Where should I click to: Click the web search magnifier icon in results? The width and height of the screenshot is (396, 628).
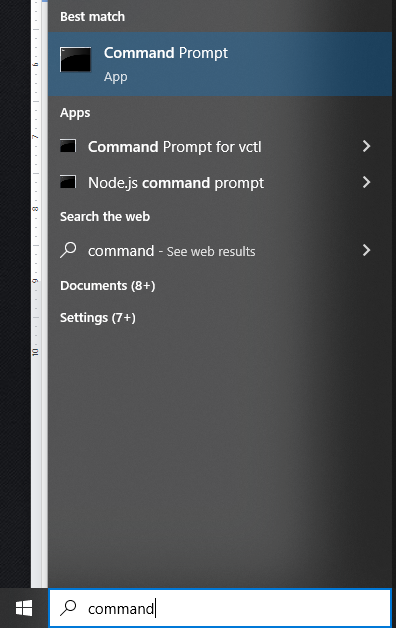pyautogui.click(x=68, y=250)
